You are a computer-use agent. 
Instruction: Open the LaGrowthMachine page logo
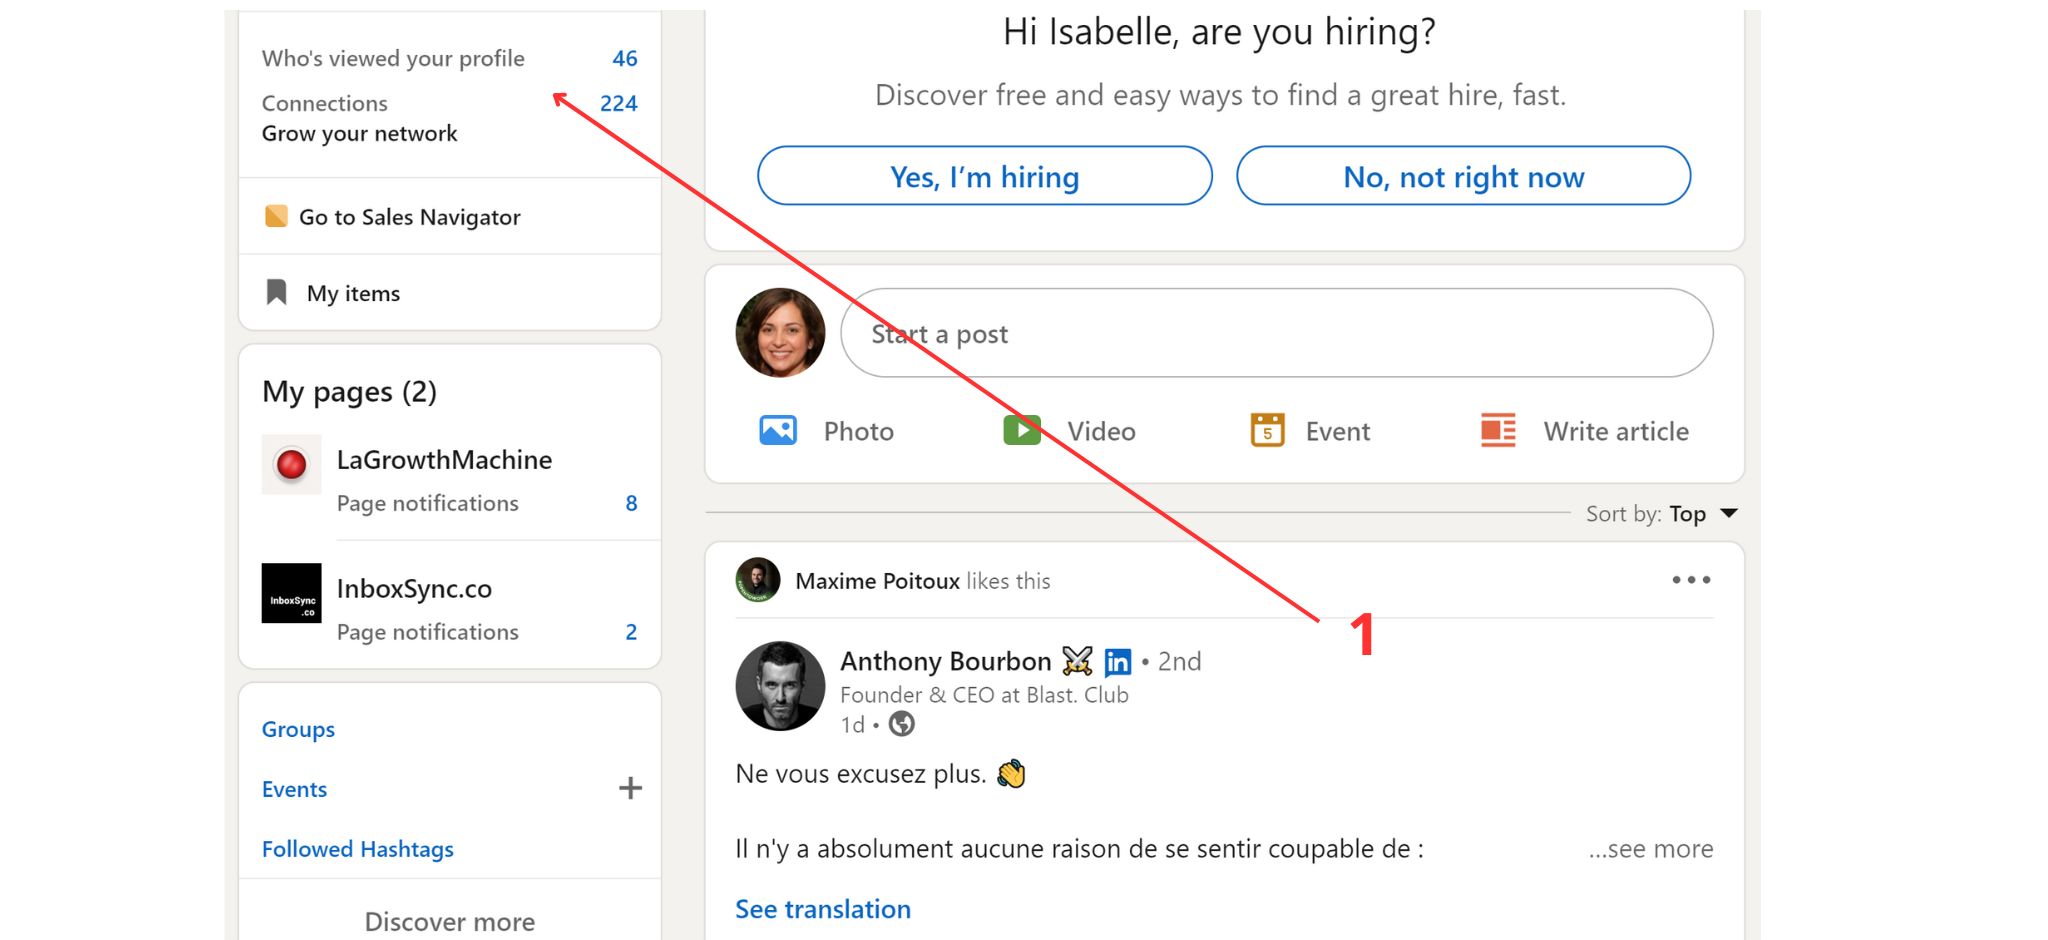291,464
